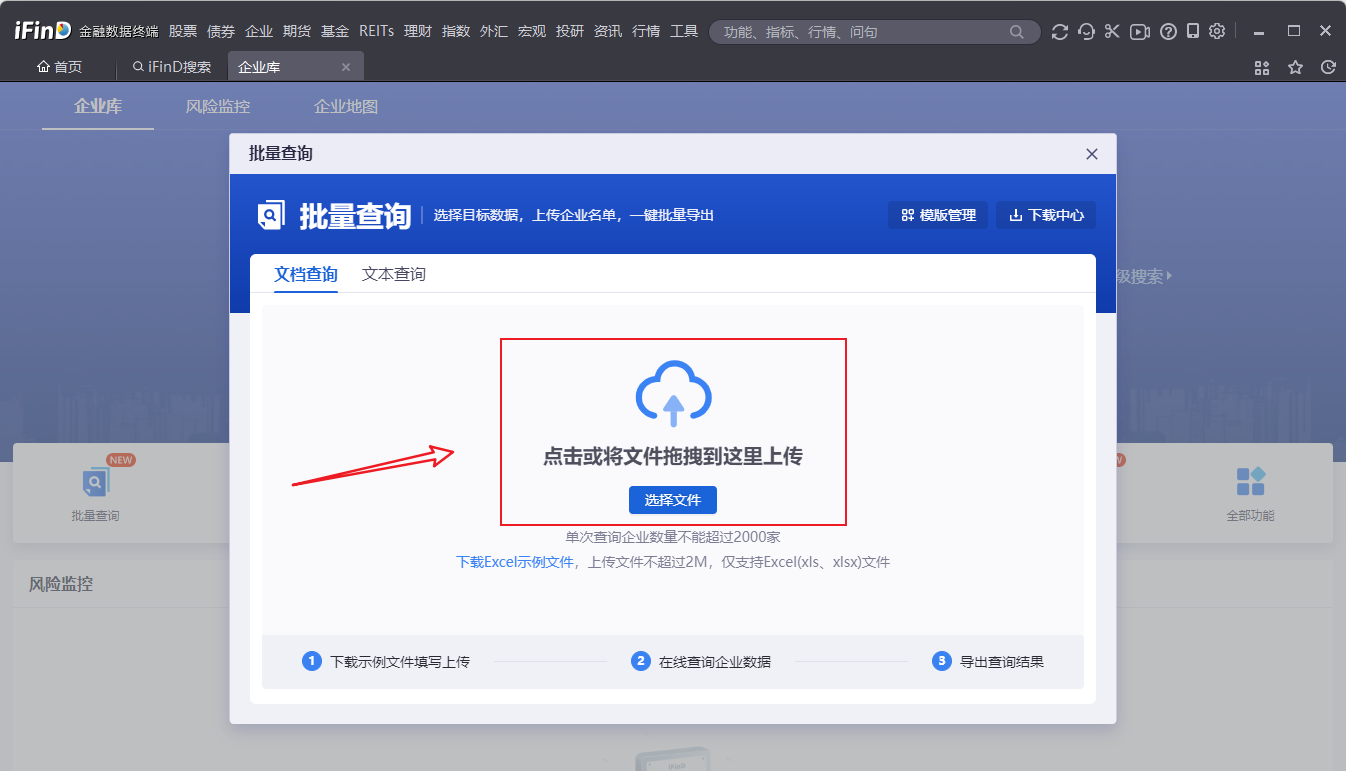
Task: Select the scissors screenshot tool
Action: [1112, 32]
